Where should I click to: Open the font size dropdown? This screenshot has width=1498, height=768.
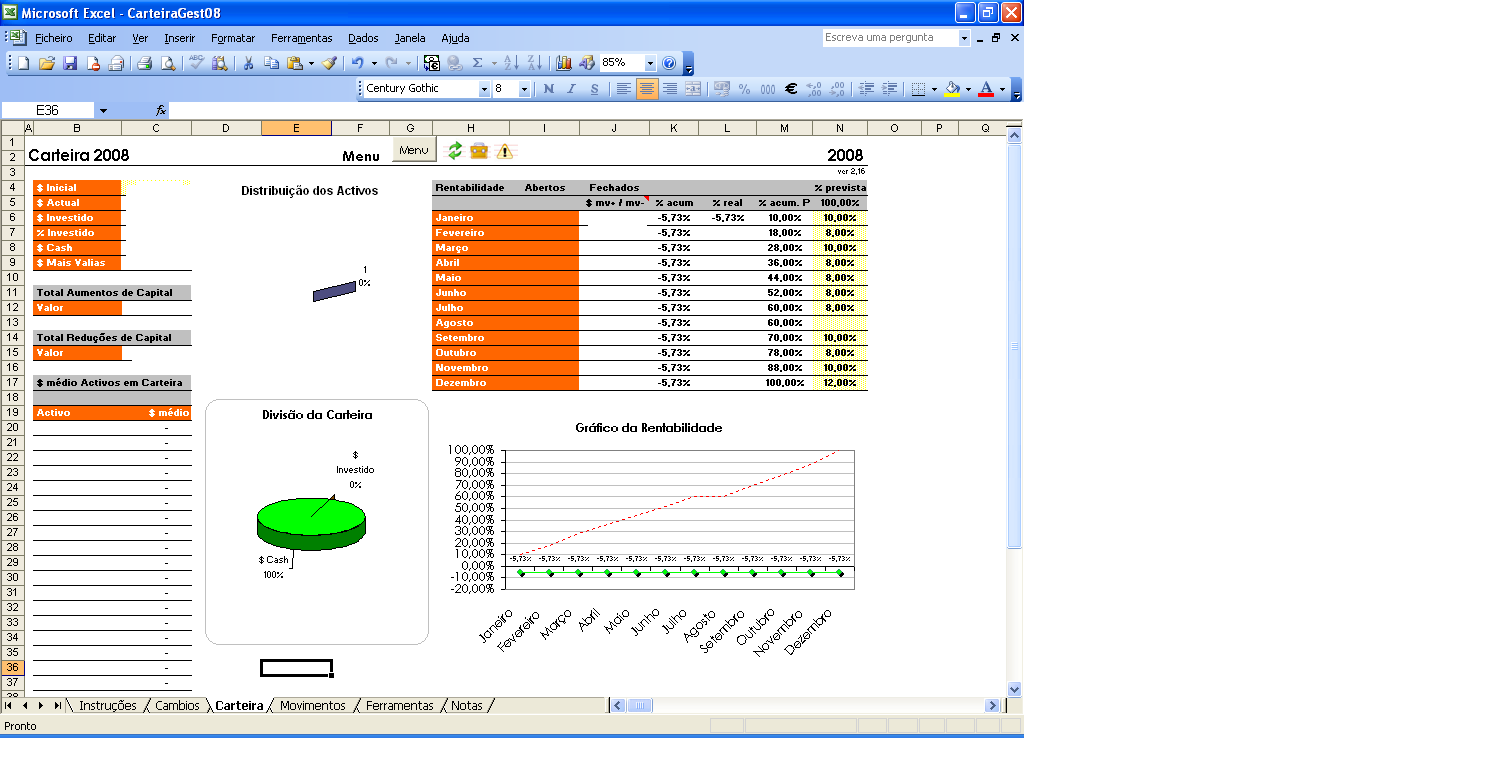tap(526, 89)
